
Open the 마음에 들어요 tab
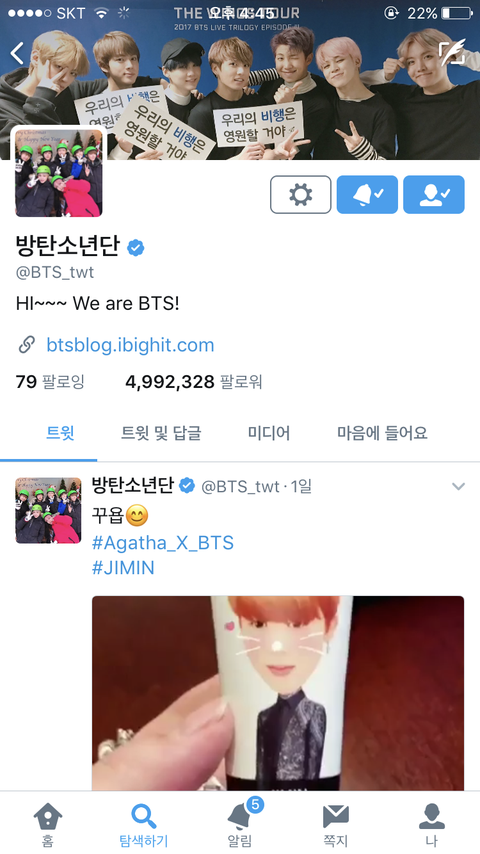[382, 433]
